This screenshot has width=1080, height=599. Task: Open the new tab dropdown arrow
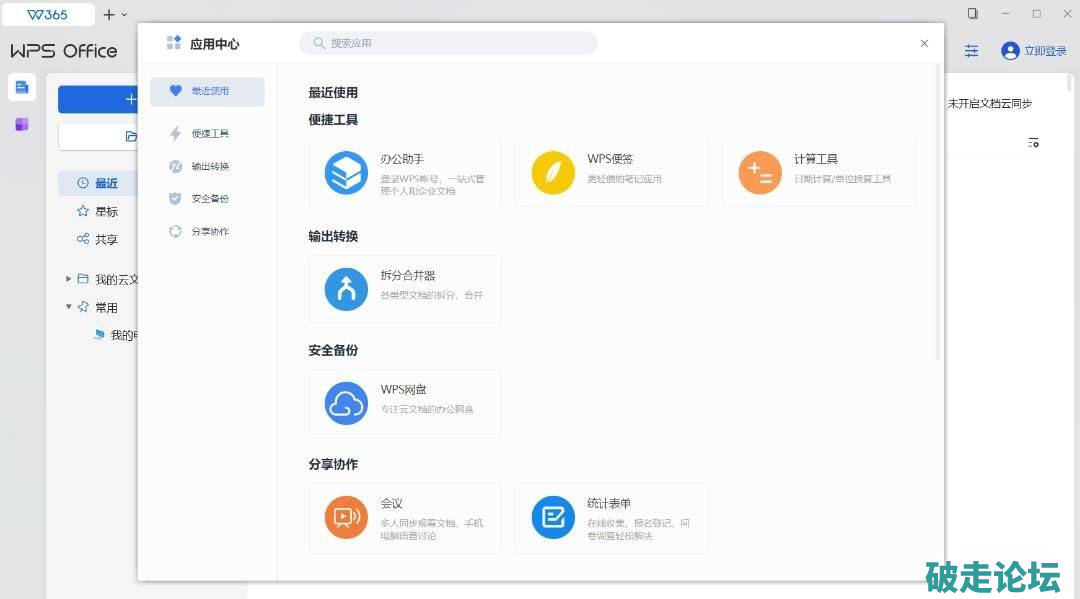[124, 15]
